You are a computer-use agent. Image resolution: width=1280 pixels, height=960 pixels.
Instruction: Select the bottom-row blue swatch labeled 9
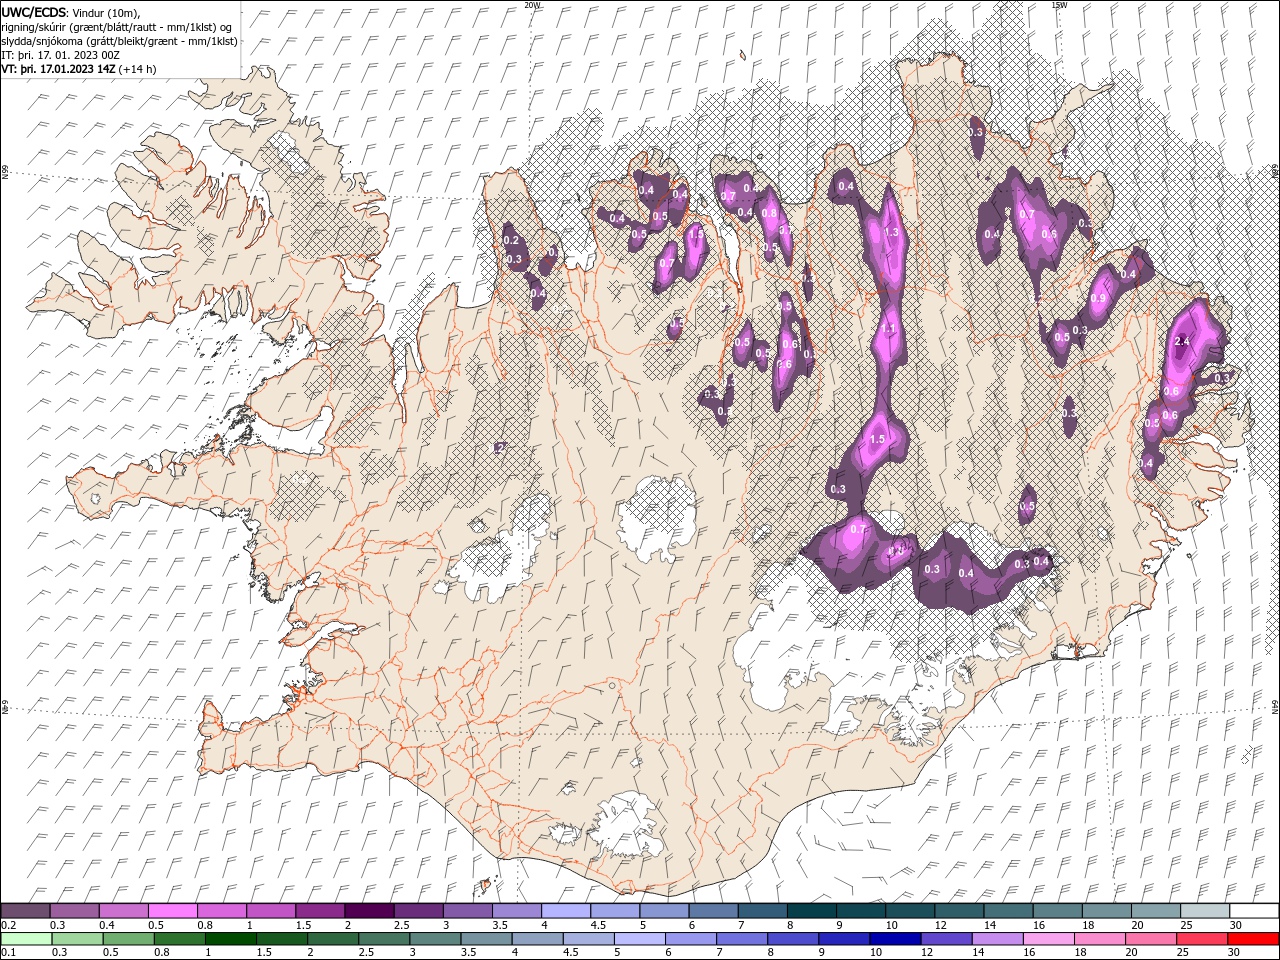[x=843, y=939]
